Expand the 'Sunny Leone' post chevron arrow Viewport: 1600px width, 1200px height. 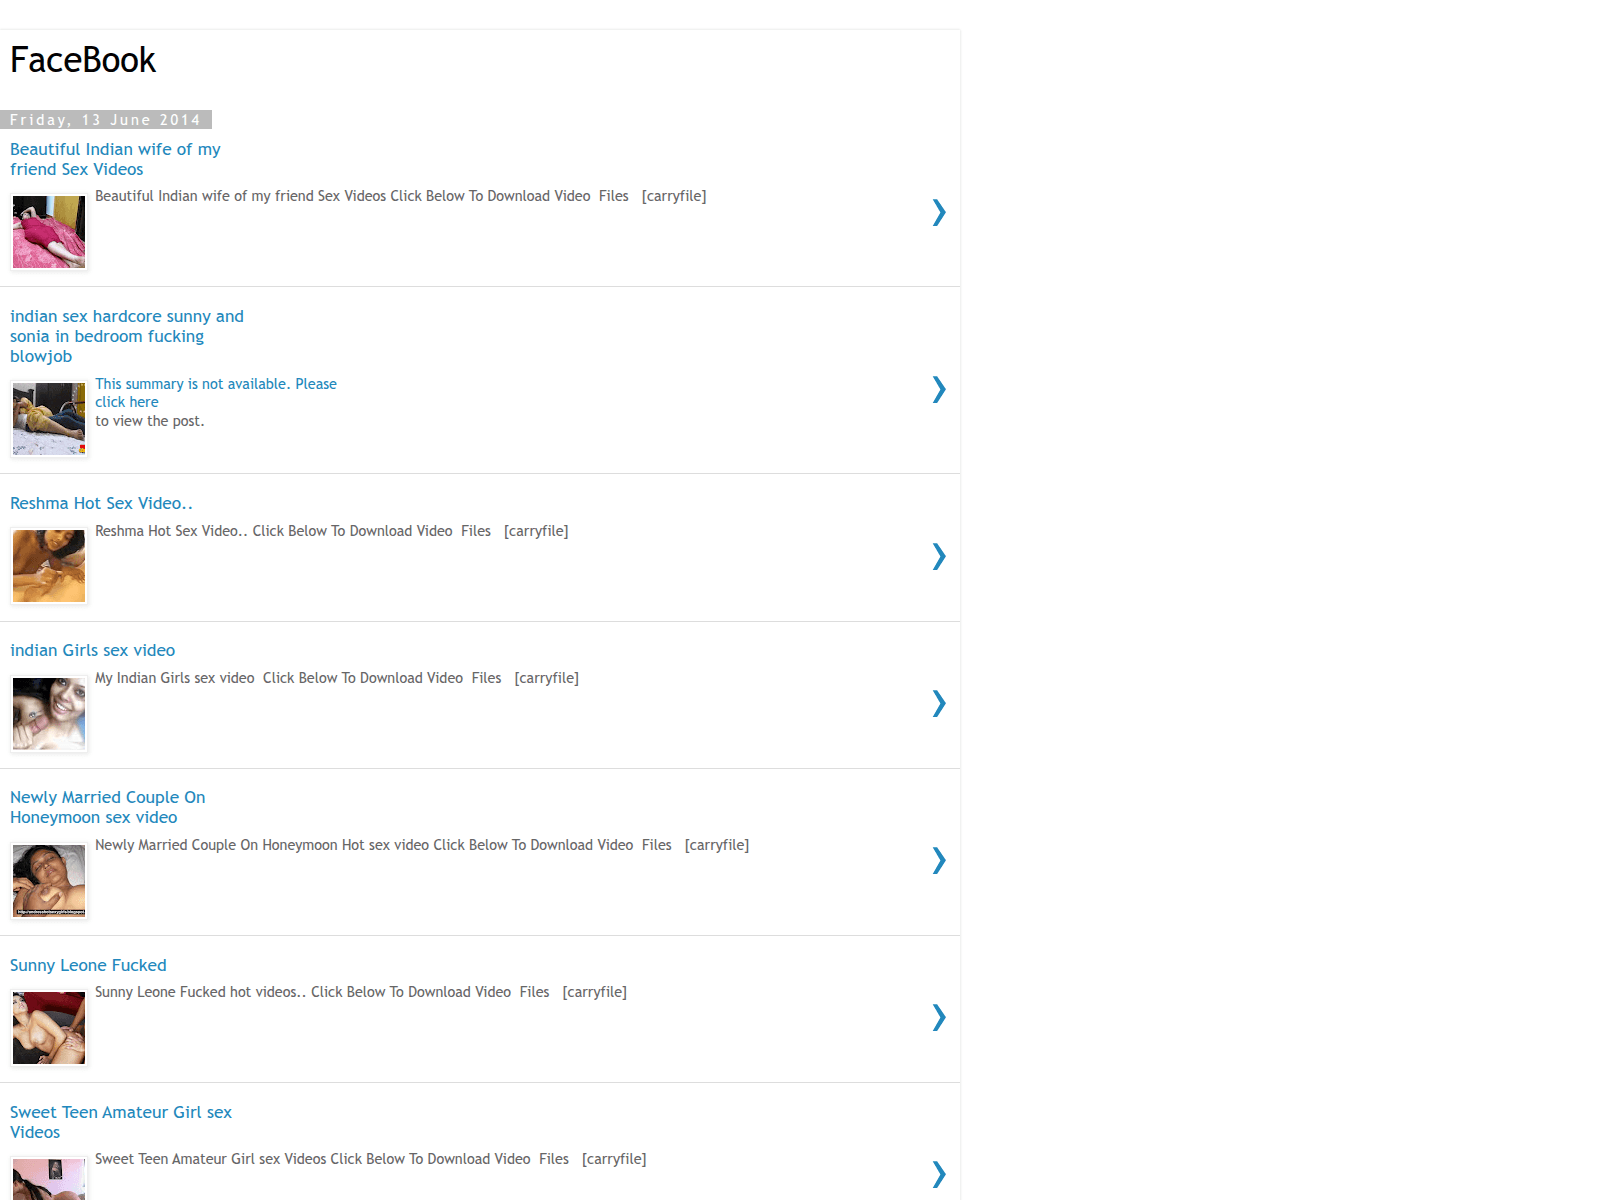coord(938,1017)
